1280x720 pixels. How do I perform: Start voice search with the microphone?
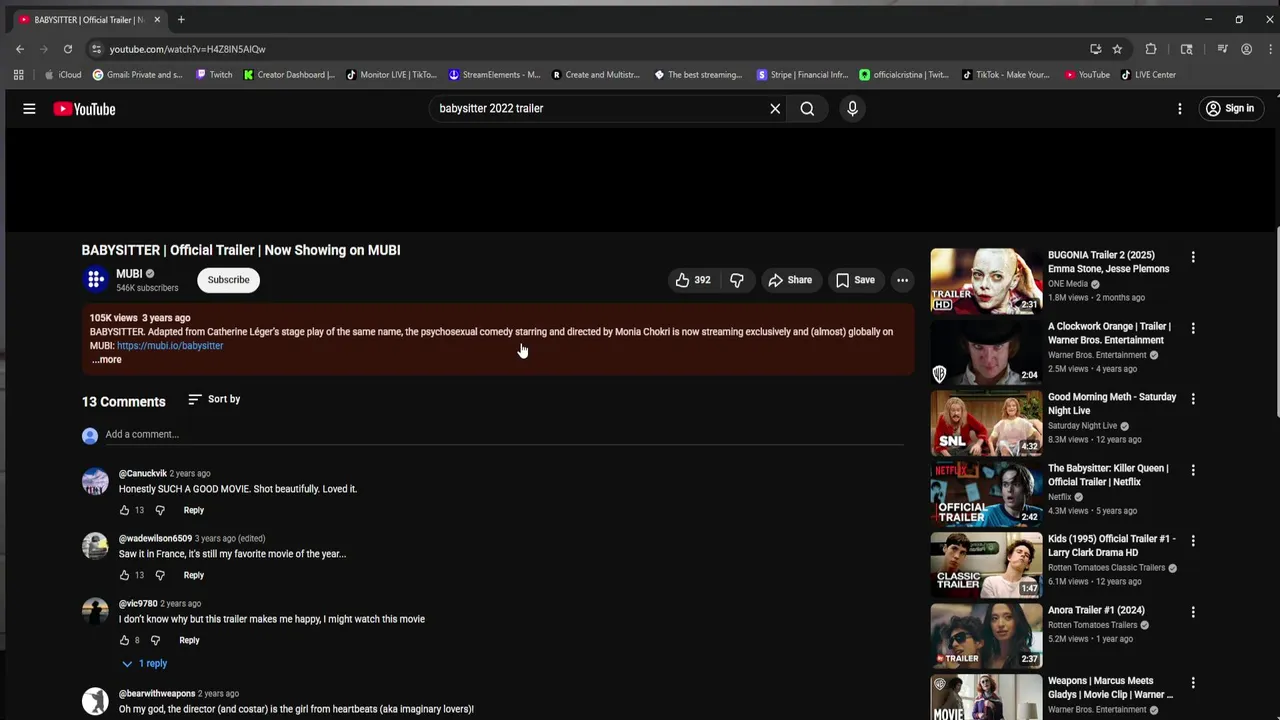coord(852,109)
